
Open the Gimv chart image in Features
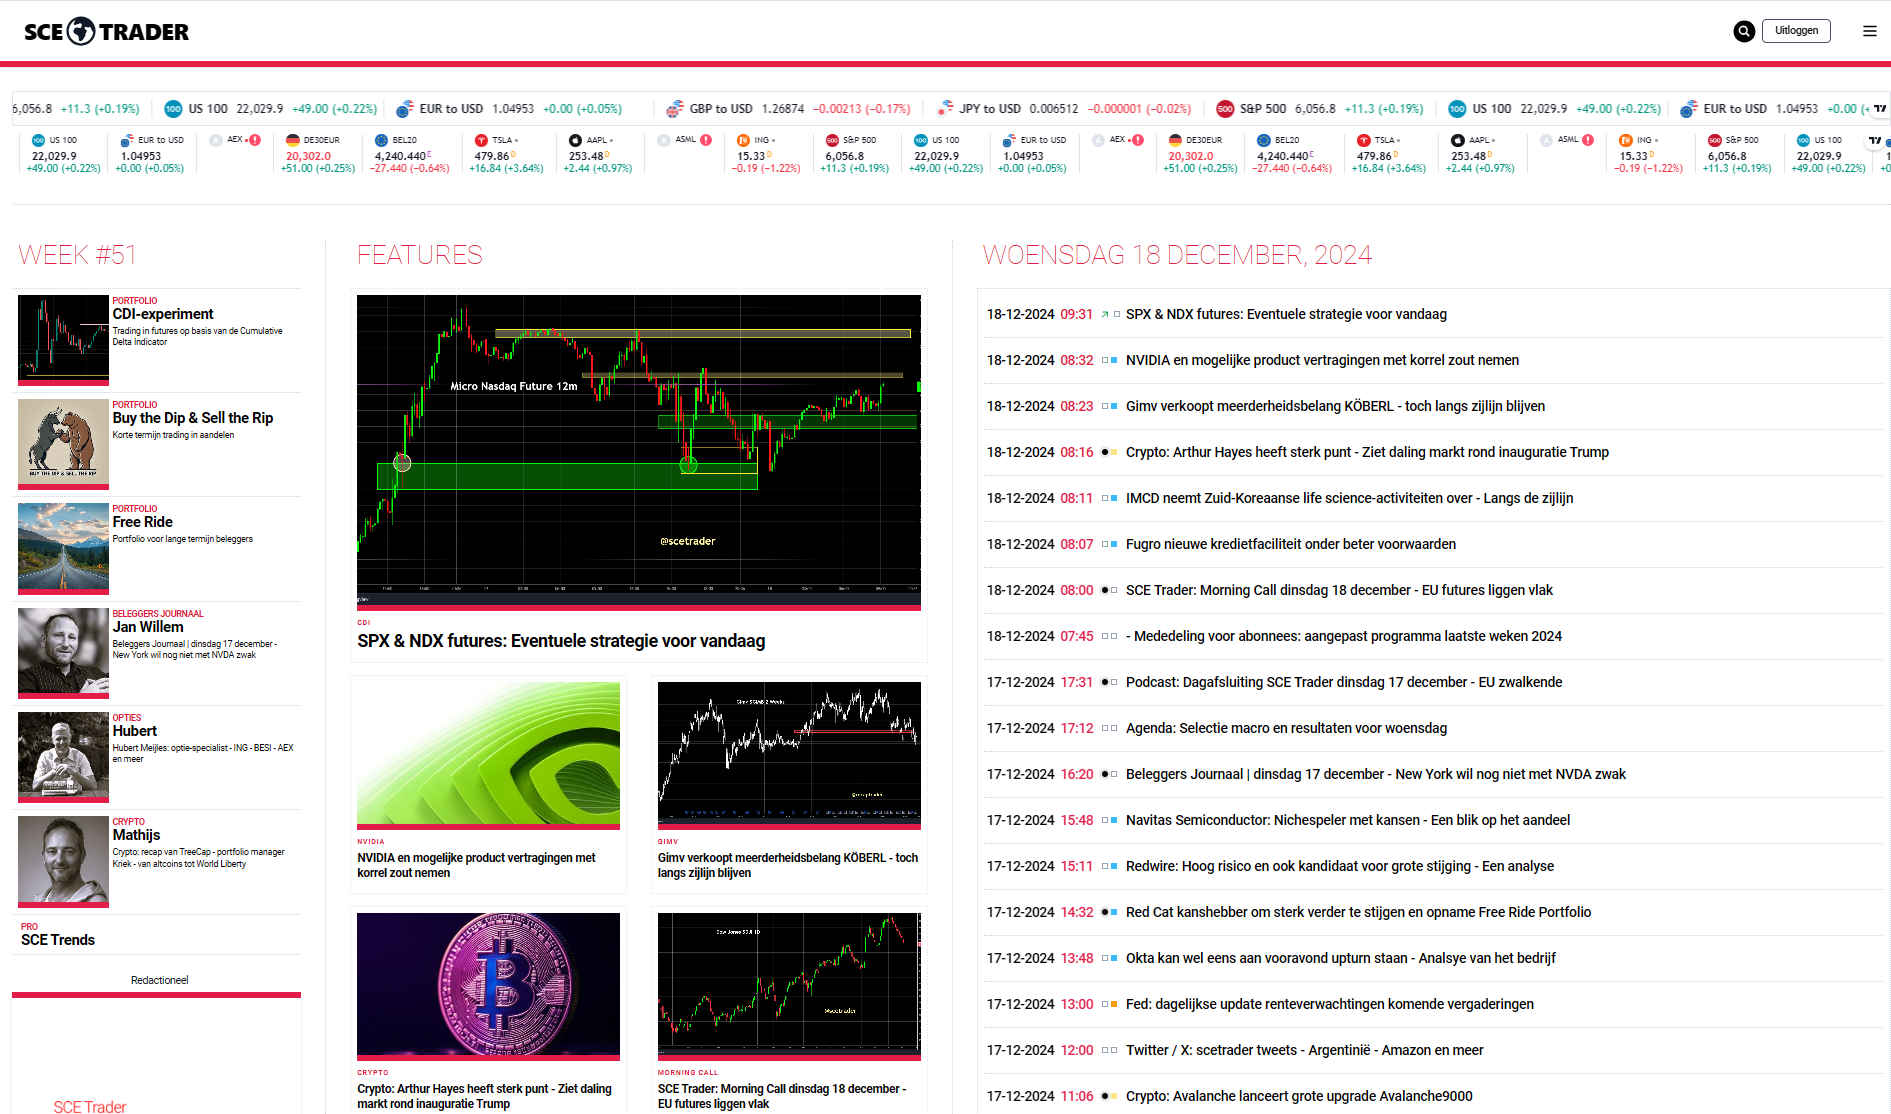click(x=789, y=754)
